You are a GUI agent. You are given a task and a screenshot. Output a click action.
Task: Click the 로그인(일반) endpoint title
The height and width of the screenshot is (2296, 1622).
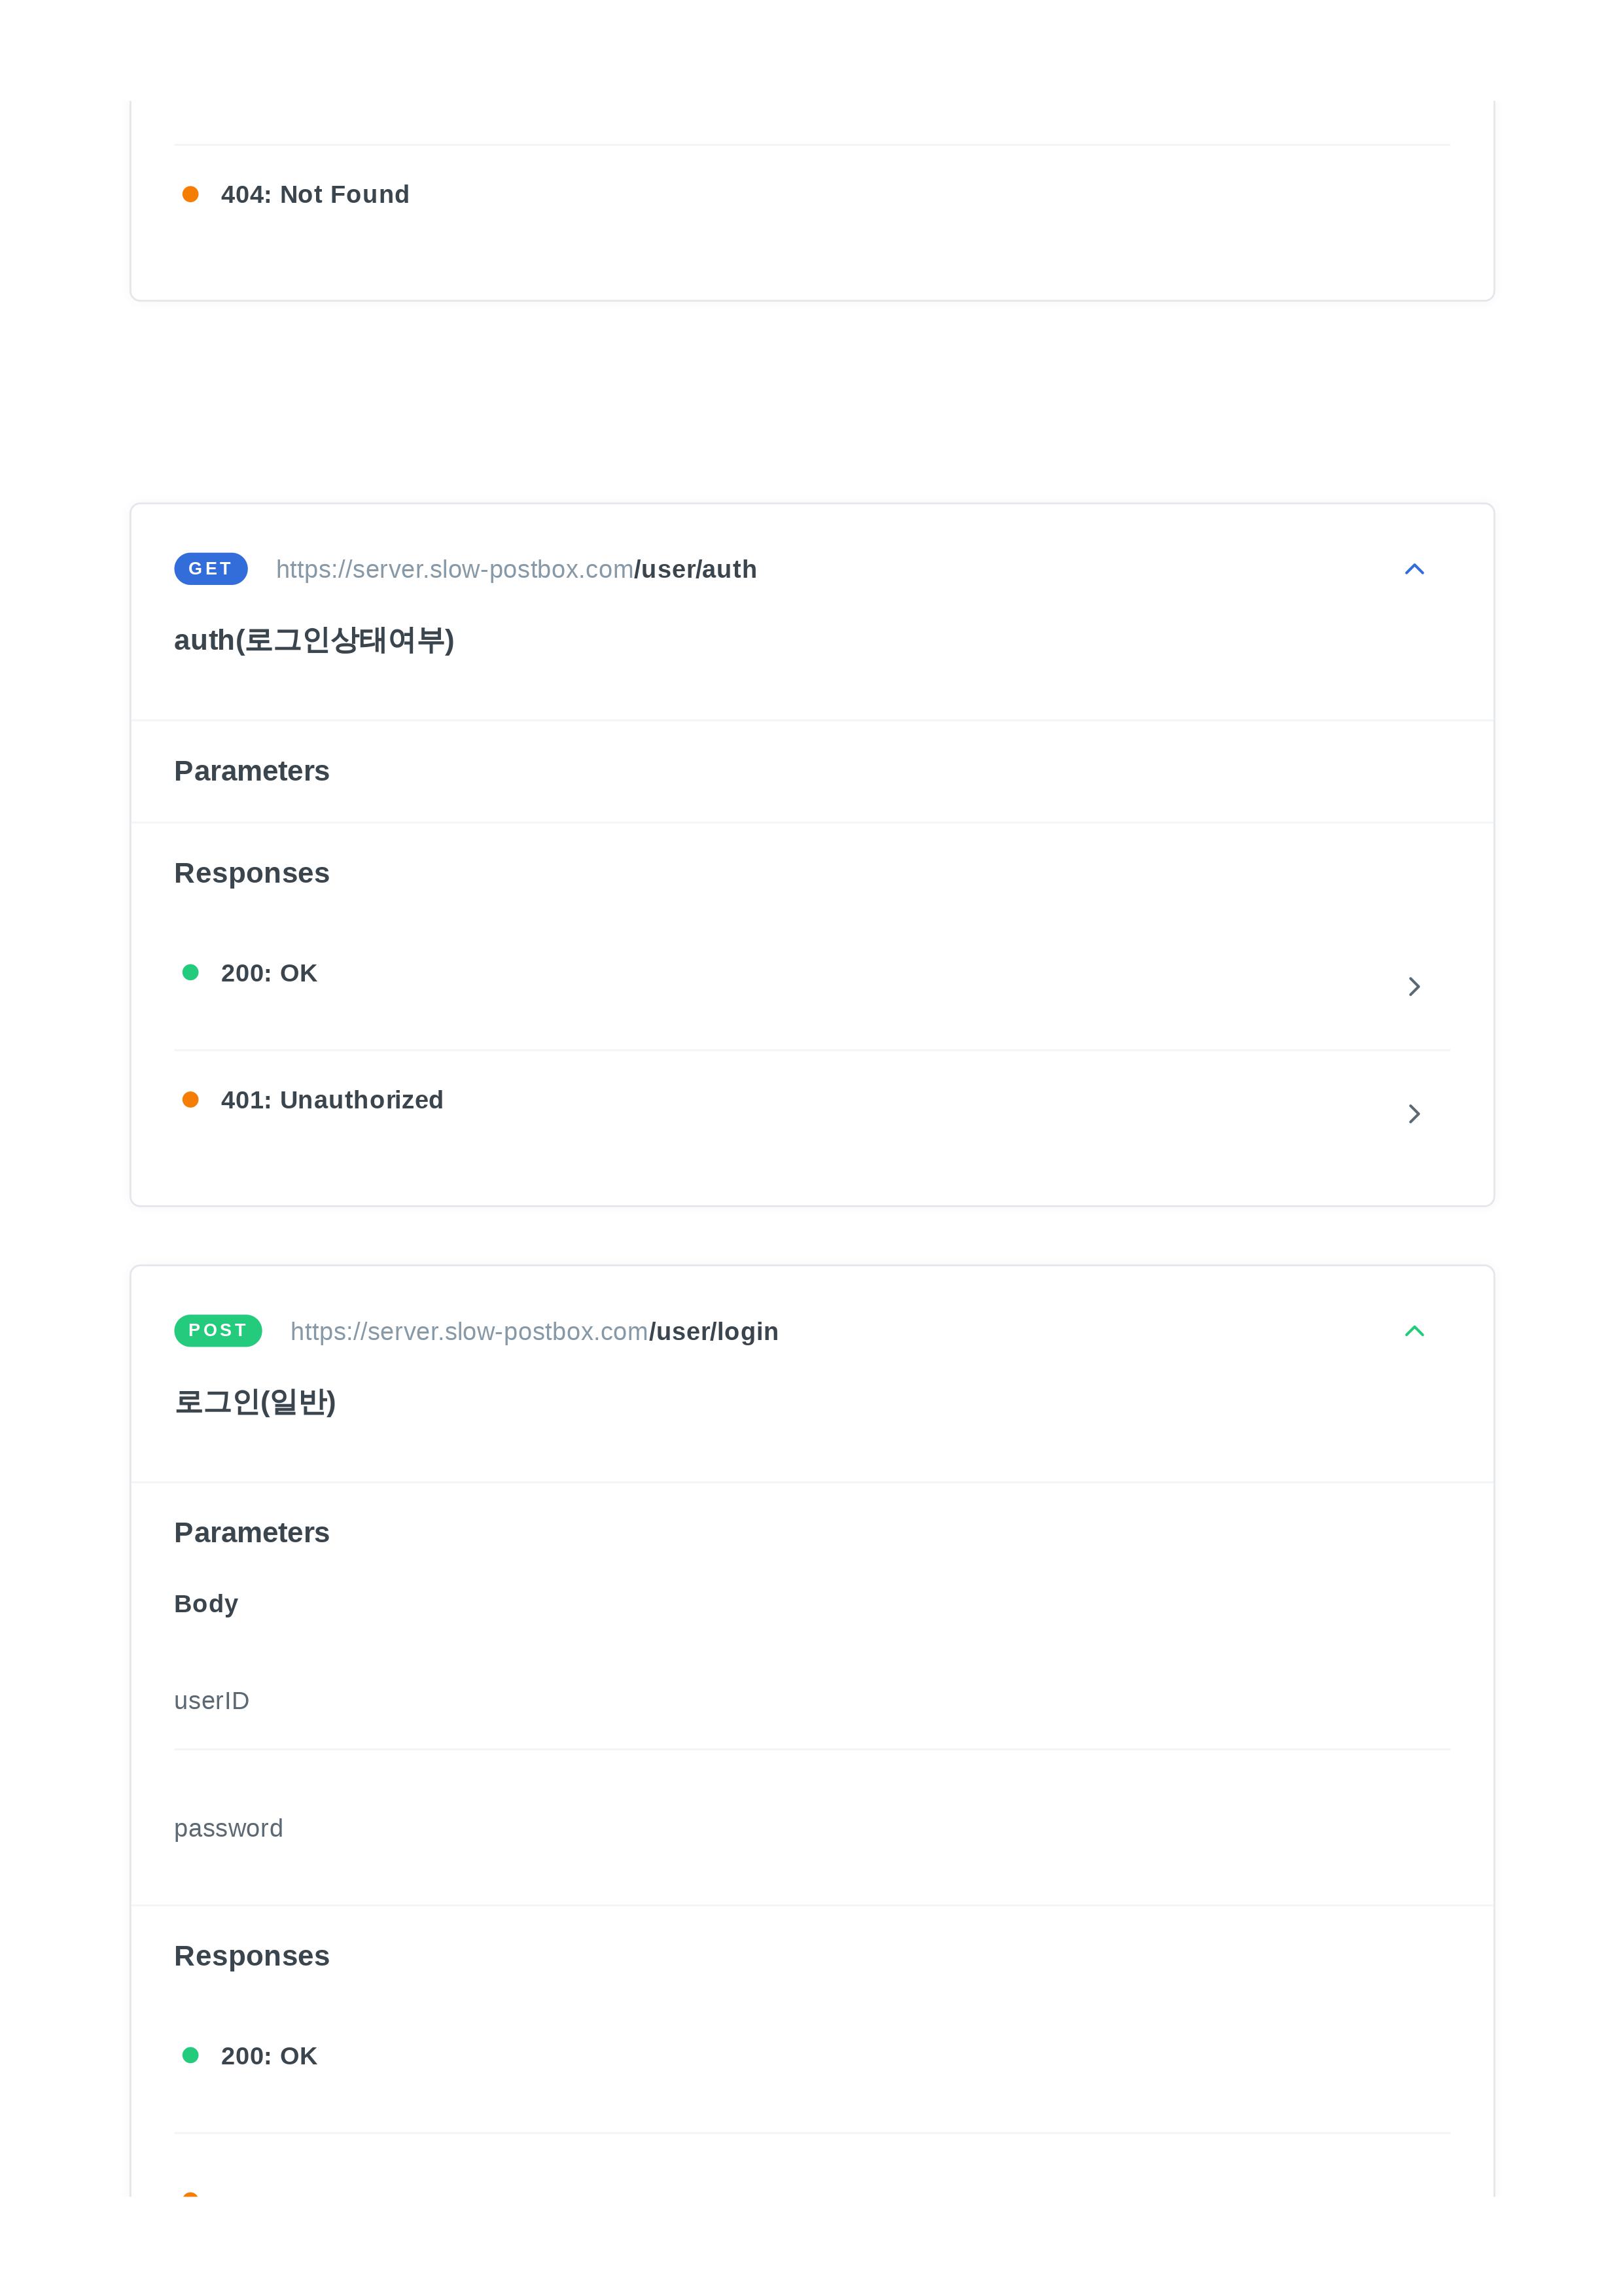(255, 1402)
